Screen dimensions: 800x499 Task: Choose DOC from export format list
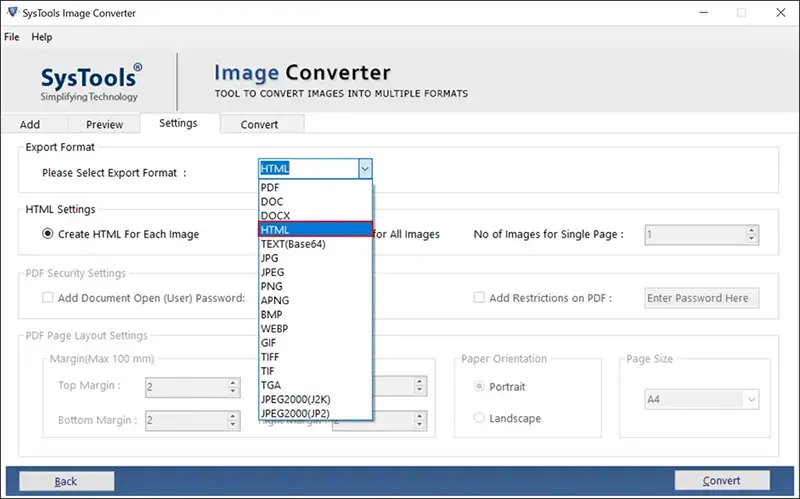(x=315, y=202)
